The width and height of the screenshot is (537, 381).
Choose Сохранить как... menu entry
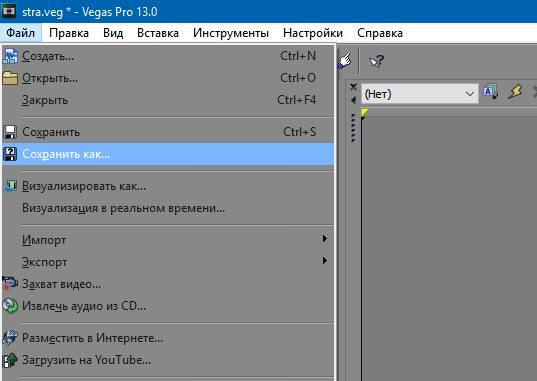[168, 154]
